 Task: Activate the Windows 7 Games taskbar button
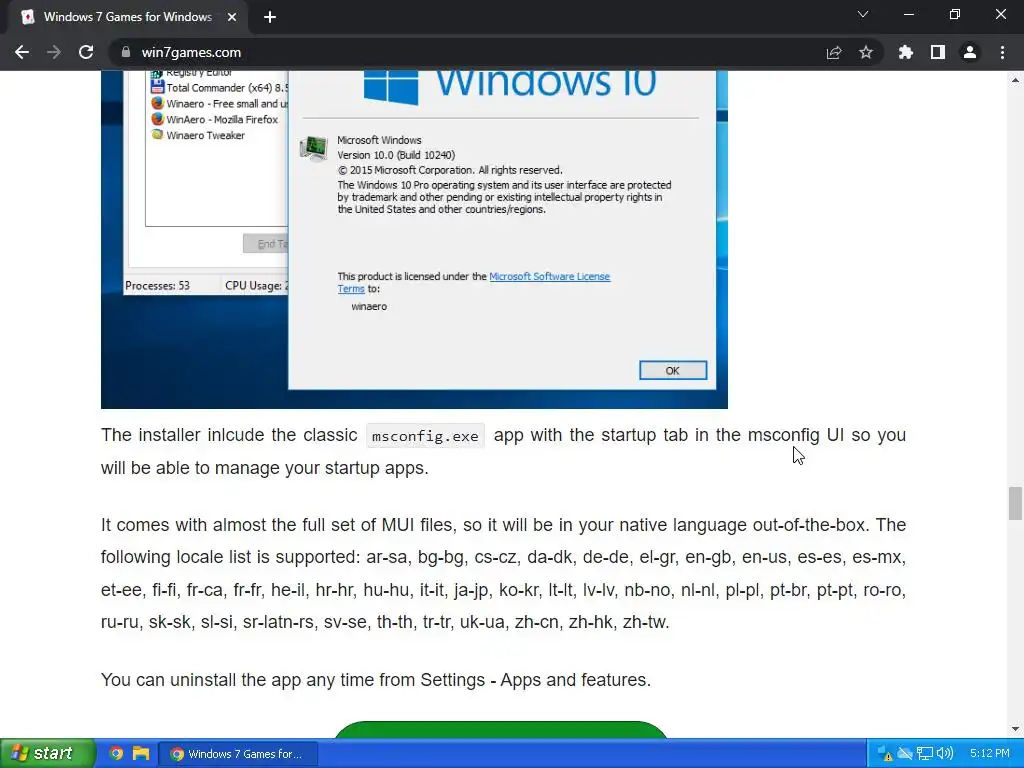[x=238, y=754]
